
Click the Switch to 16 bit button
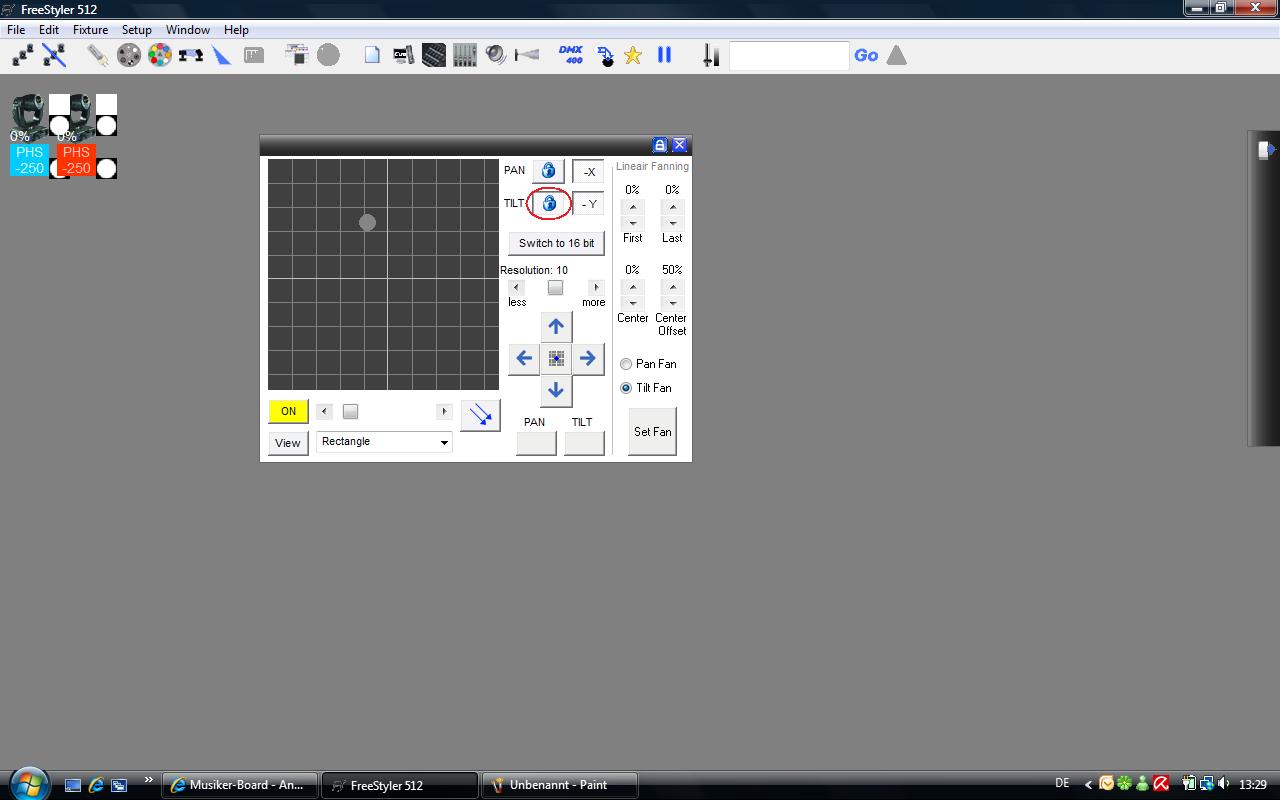556,243
